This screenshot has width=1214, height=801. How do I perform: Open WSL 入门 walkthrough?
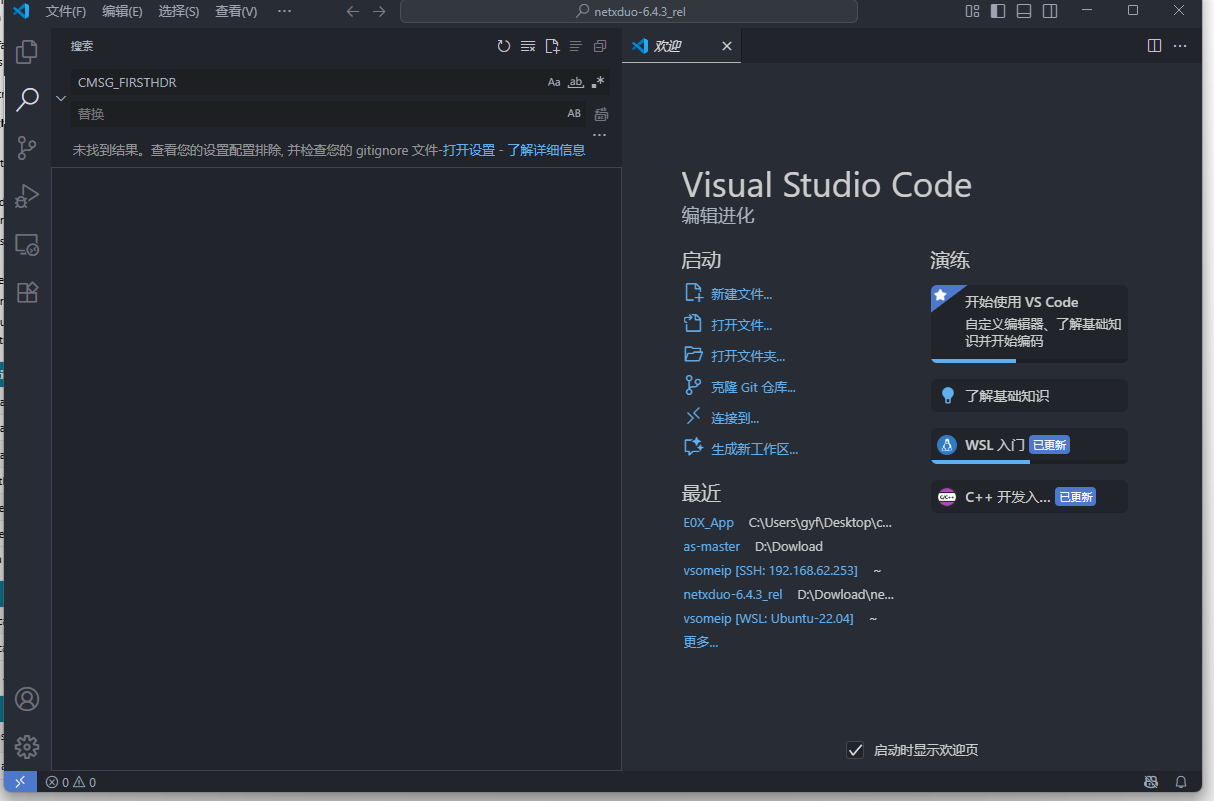[1029, 446]
